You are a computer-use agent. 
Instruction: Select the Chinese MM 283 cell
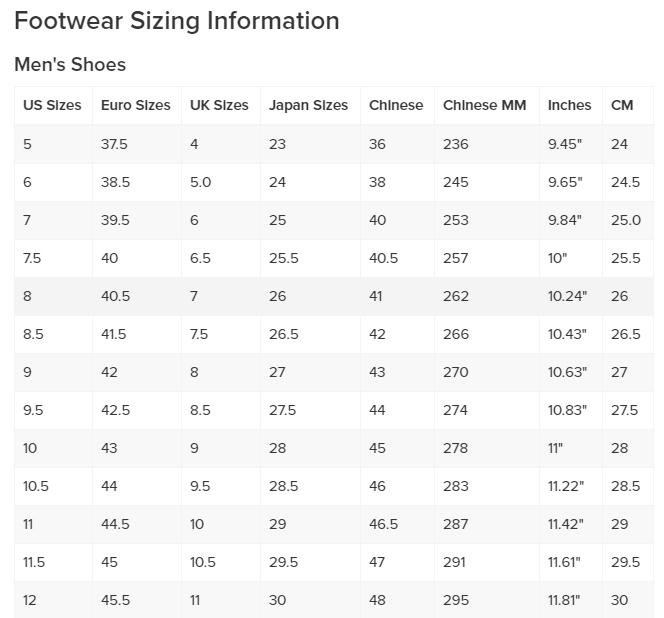click(x=455, y=486)
